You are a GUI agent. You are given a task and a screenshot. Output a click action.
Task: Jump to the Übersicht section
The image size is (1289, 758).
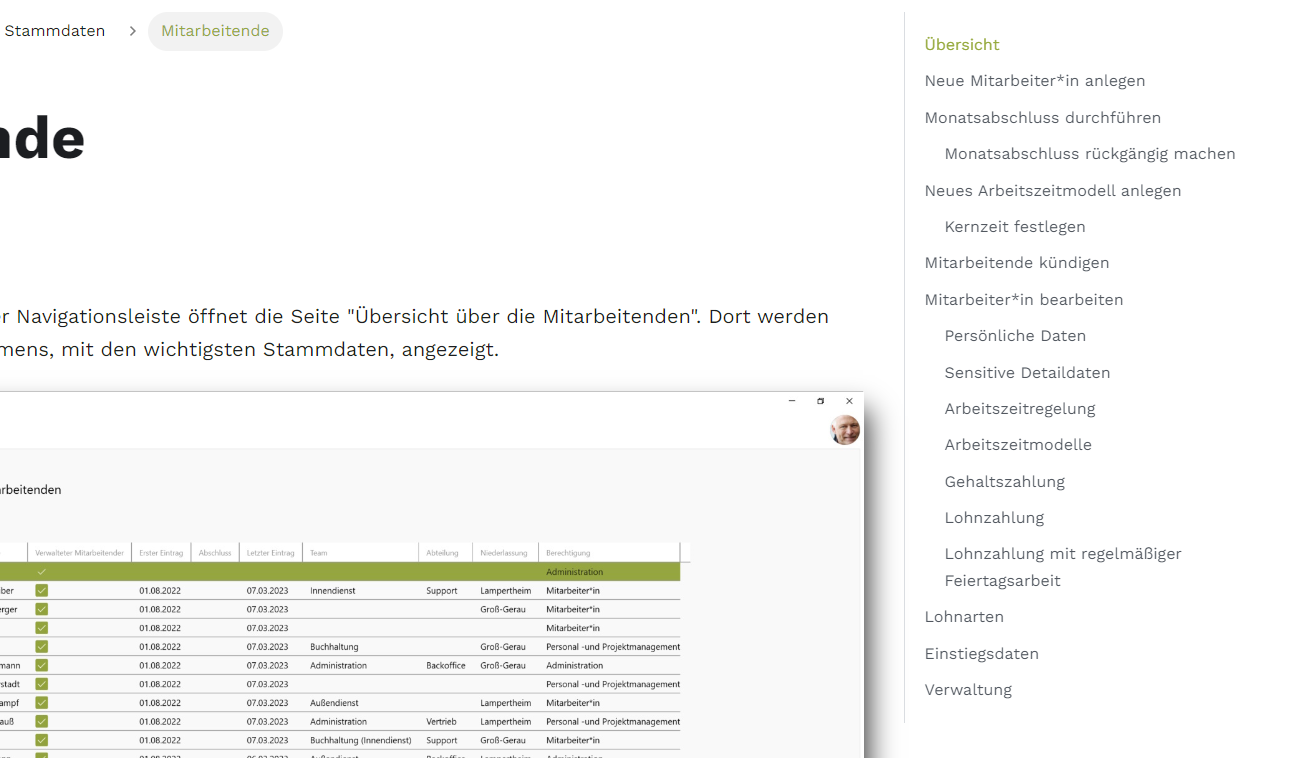point(962,45)
